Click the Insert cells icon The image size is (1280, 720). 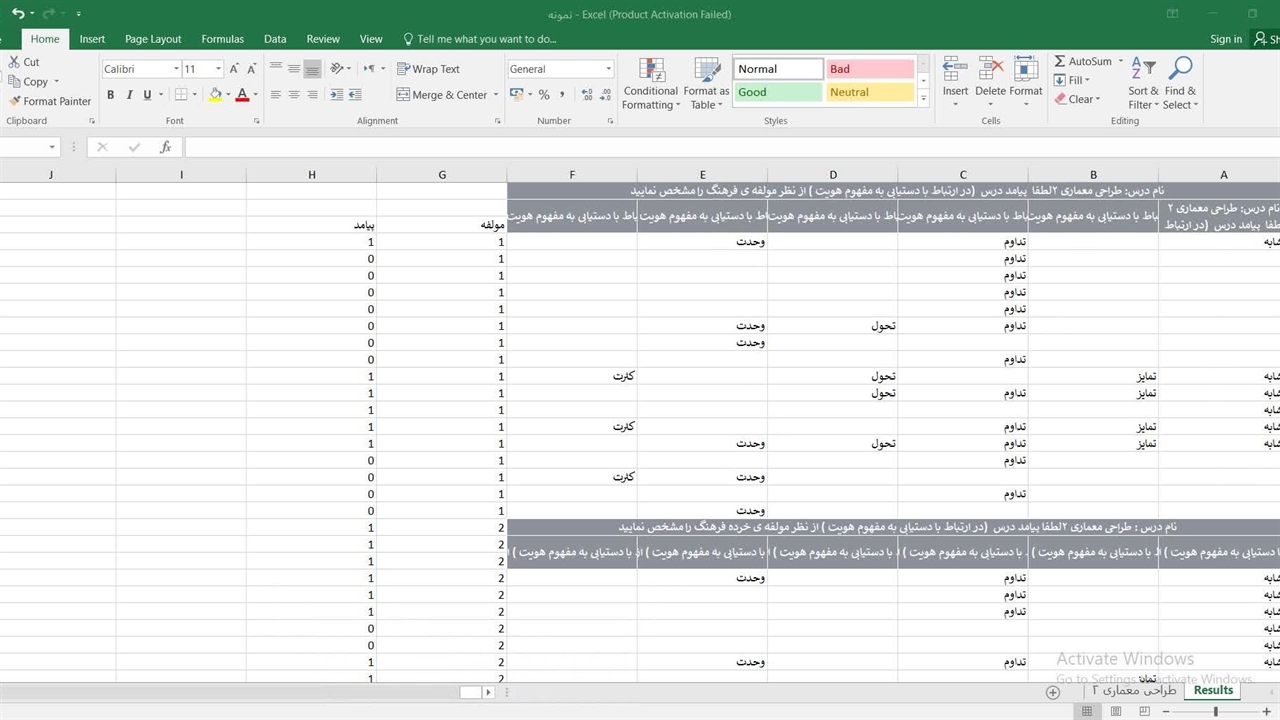pos(955,70)
